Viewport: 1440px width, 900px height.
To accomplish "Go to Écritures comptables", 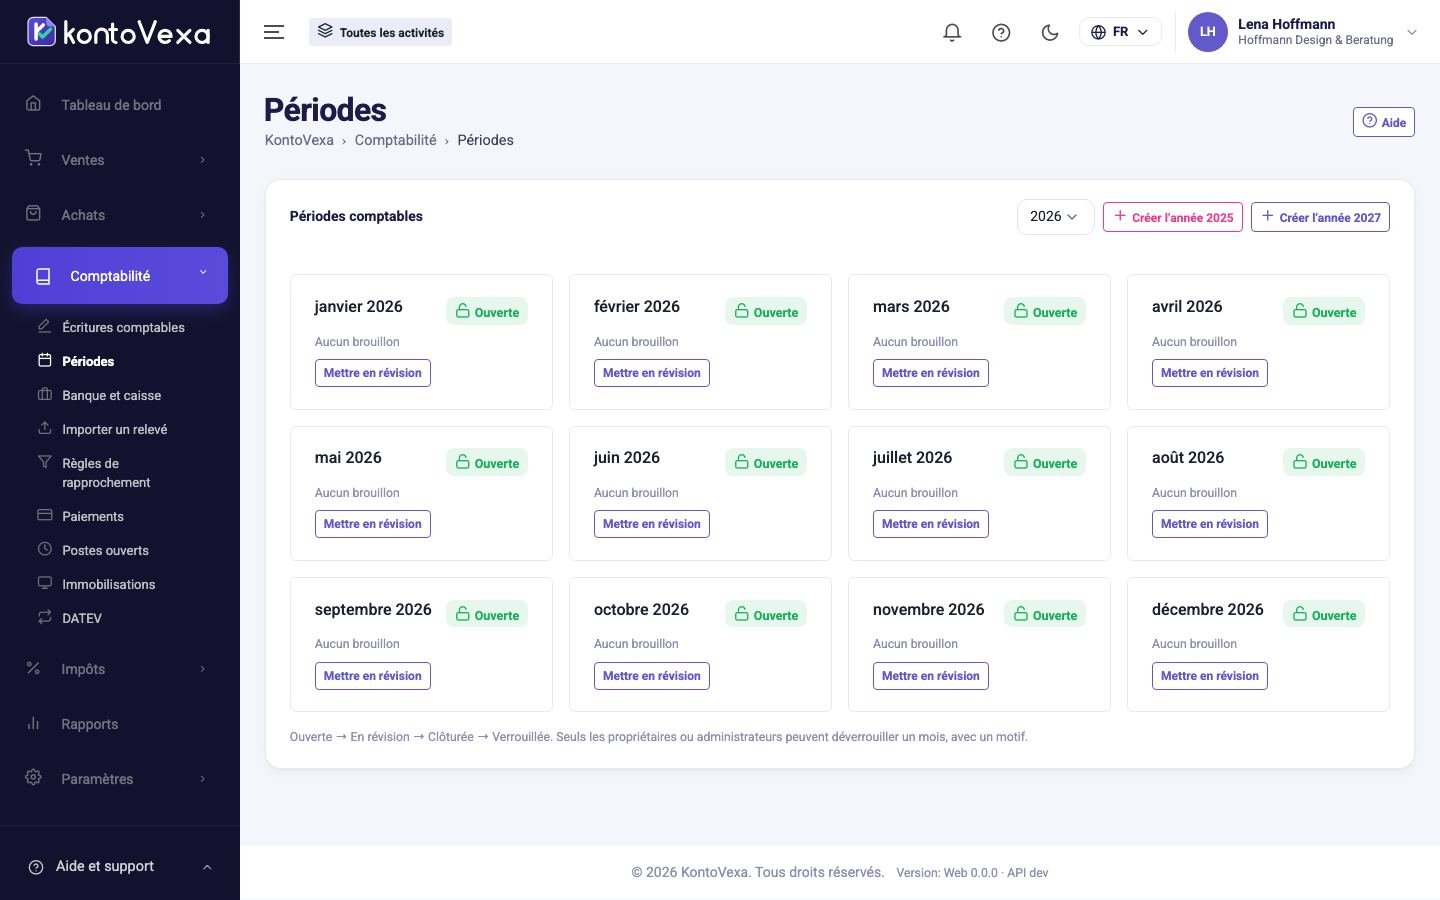I will [x=123, y=327].
